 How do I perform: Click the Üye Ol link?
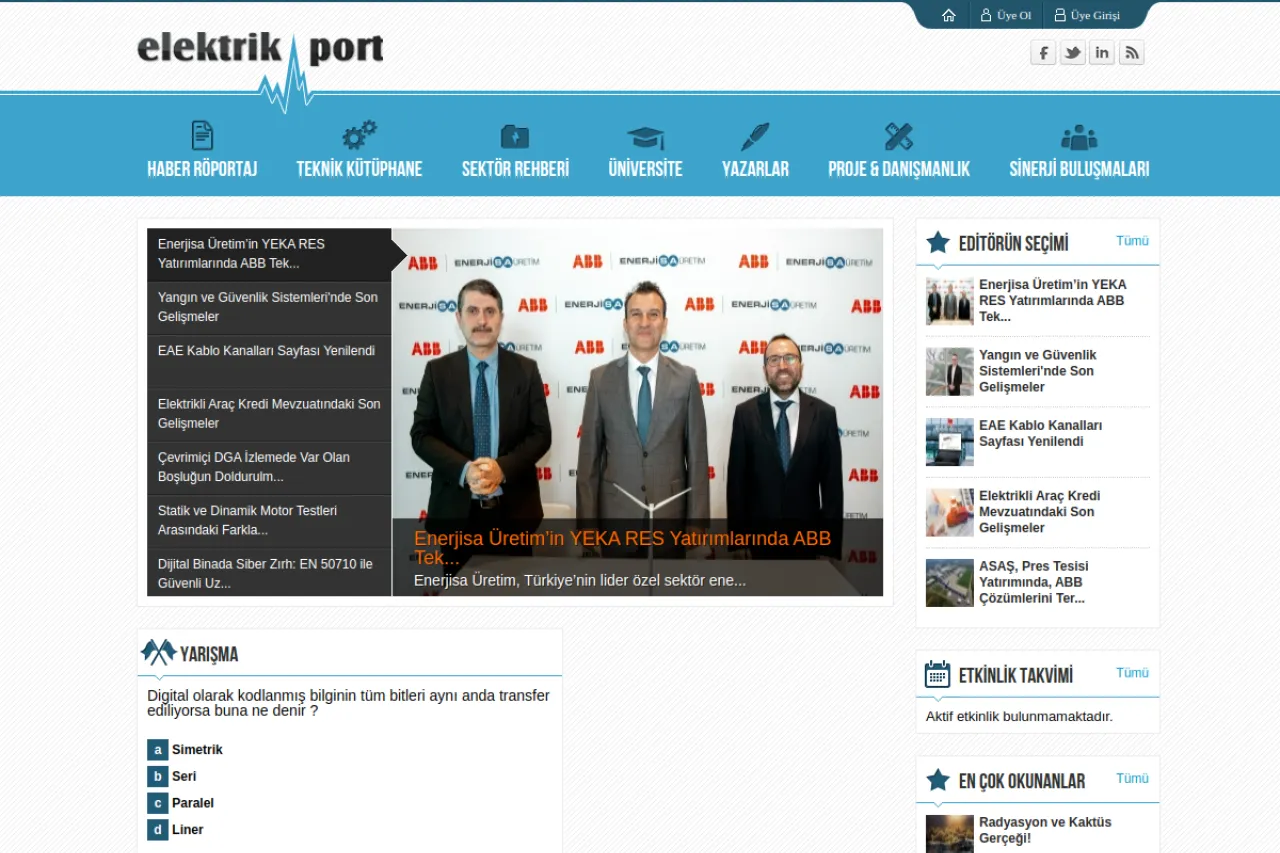click(x=1006, y=15)
